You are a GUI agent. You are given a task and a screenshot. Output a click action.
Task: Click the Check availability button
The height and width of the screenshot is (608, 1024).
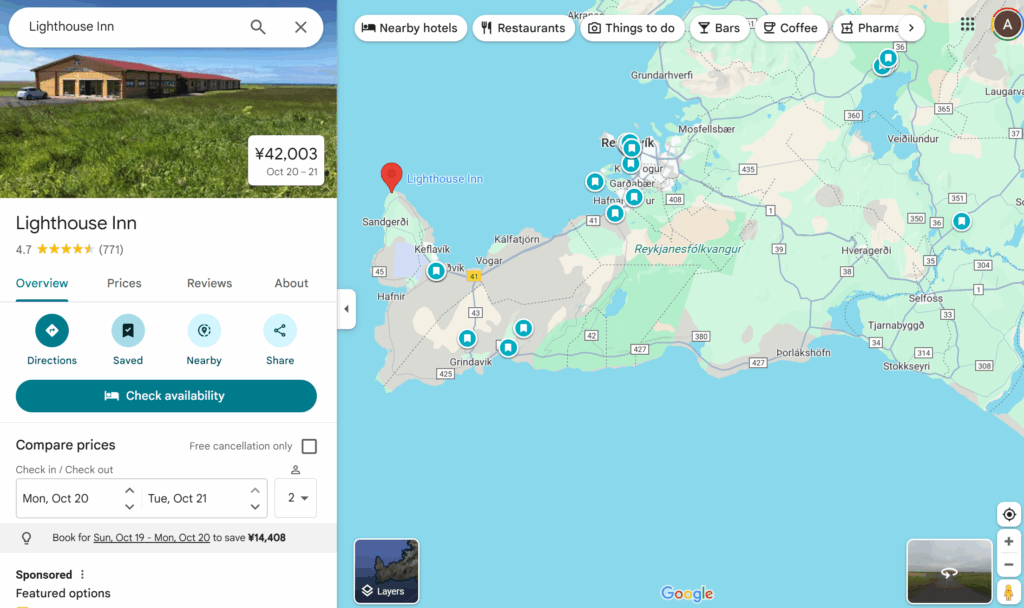(166, 396)
